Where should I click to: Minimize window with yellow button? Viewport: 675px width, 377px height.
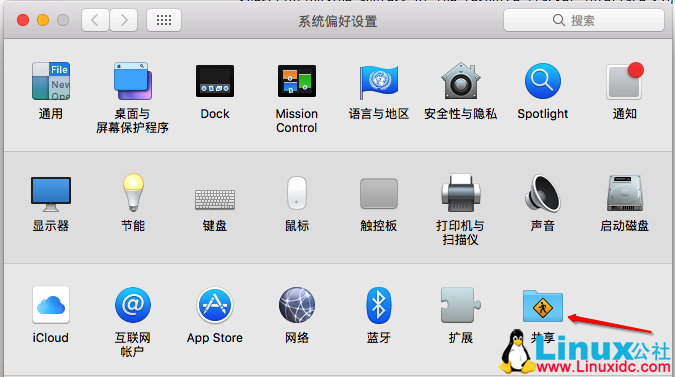point(43,20)
